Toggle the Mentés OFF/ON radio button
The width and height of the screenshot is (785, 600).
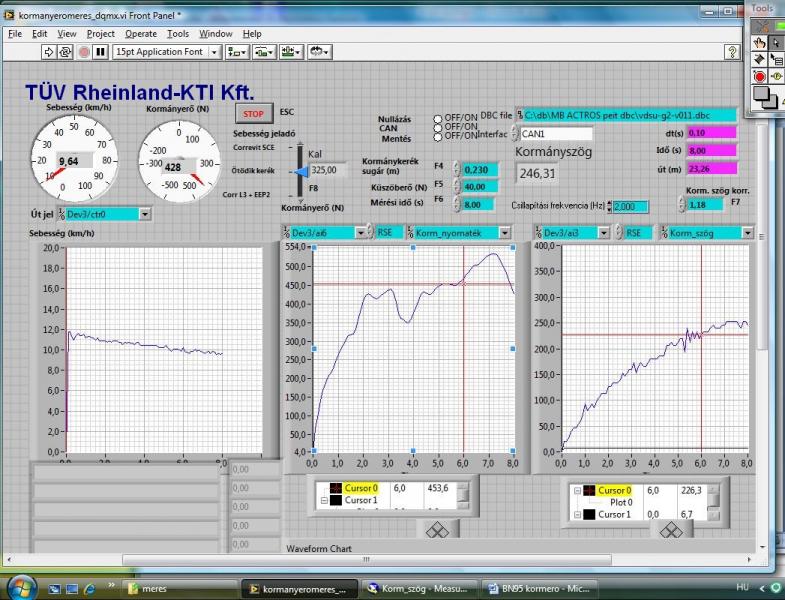[438, 137]
